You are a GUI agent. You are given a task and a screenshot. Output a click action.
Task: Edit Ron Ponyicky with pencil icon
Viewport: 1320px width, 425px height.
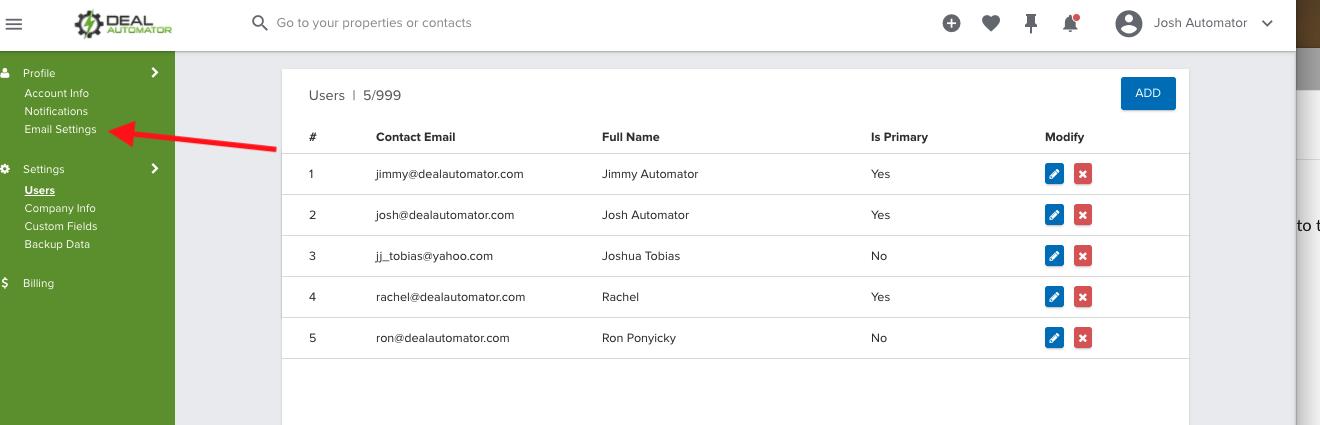[1054, 338]
